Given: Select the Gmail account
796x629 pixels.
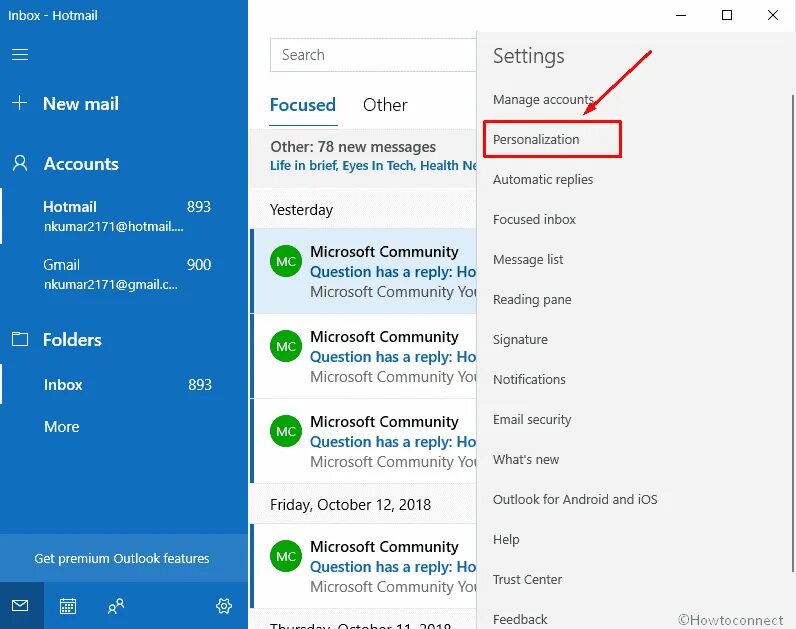Looking at the screenshot, I should (x=124, y=274).
